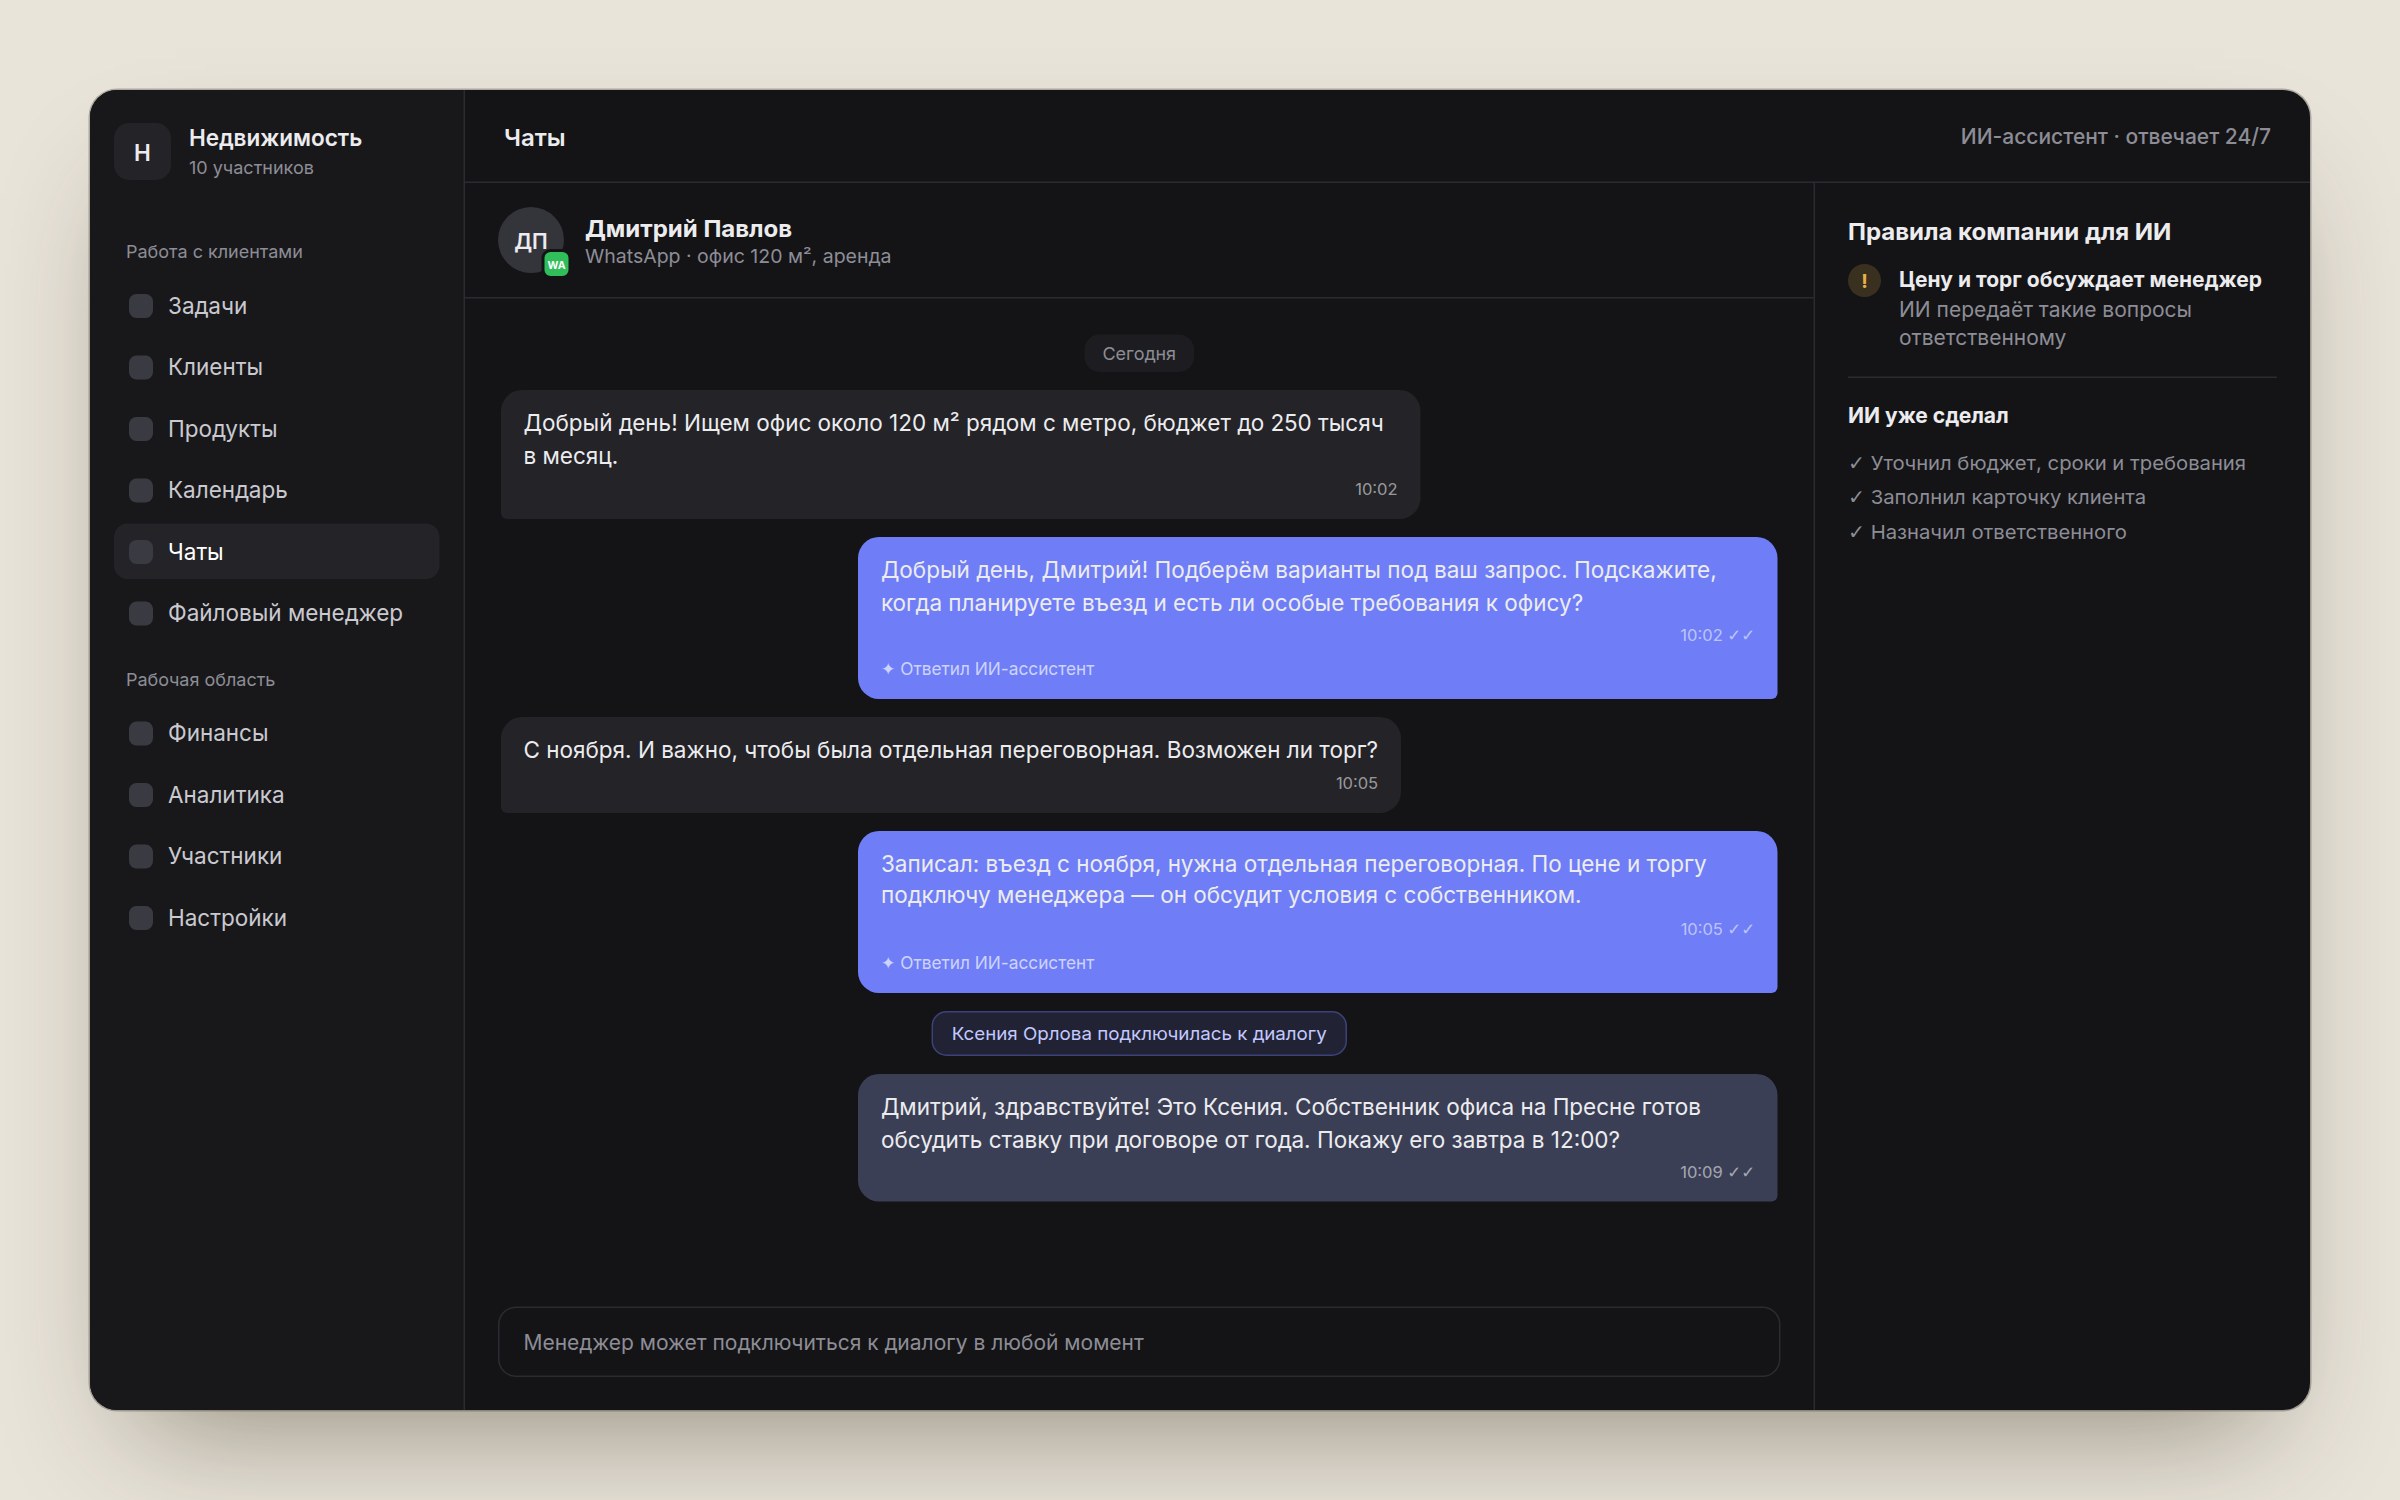Viewport: 2400px width, 1500px height.
Task: Click Заполнил карточку клиента item
Action: pos(1997,497)
